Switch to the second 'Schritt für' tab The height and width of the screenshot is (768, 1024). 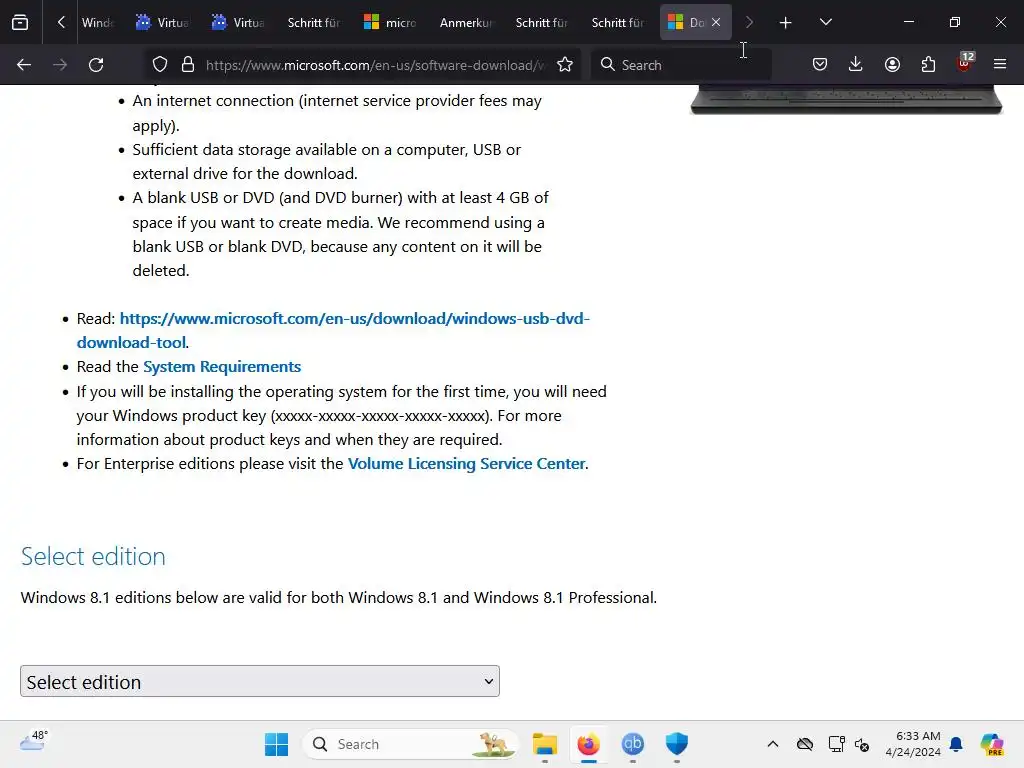(x=542, y=23)
